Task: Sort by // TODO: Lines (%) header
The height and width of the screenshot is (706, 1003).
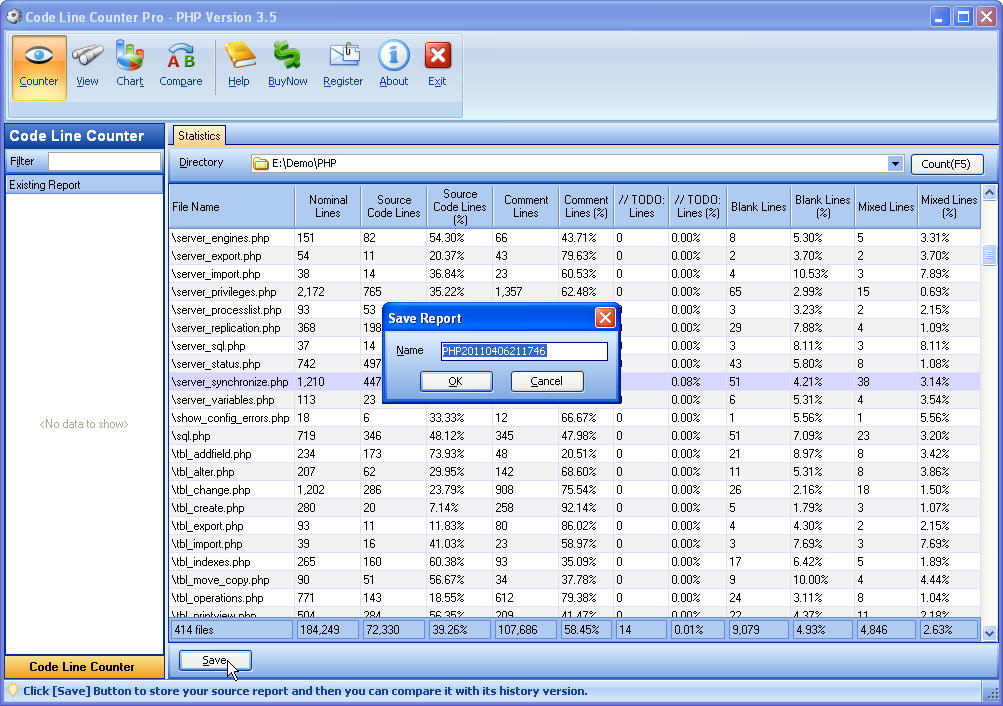Action: point(697,207)
